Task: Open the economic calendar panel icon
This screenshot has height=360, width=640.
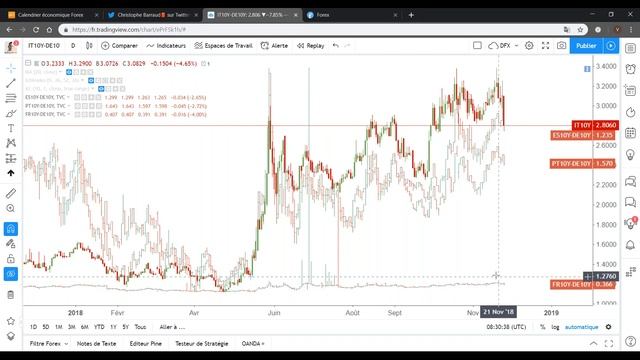Action: tap(630, 133)
